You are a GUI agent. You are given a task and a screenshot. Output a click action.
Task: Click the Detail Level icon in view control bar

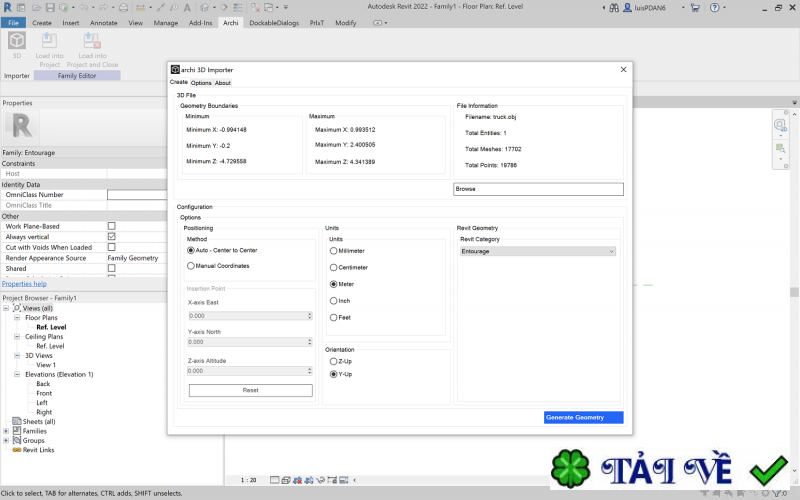(274, 480)
